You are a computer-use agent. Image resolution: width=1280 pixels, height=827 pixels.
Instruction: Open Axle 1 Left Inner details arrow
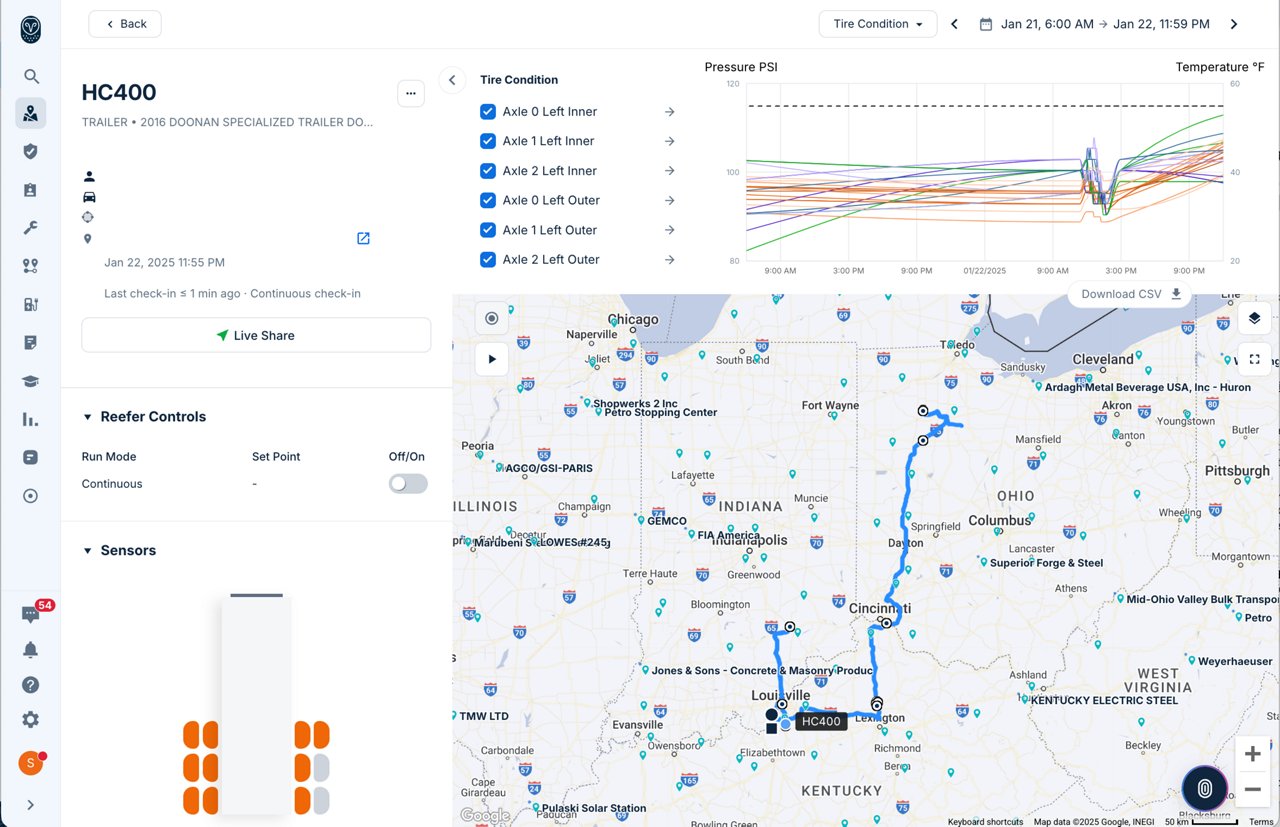click(x=670, y=141)
